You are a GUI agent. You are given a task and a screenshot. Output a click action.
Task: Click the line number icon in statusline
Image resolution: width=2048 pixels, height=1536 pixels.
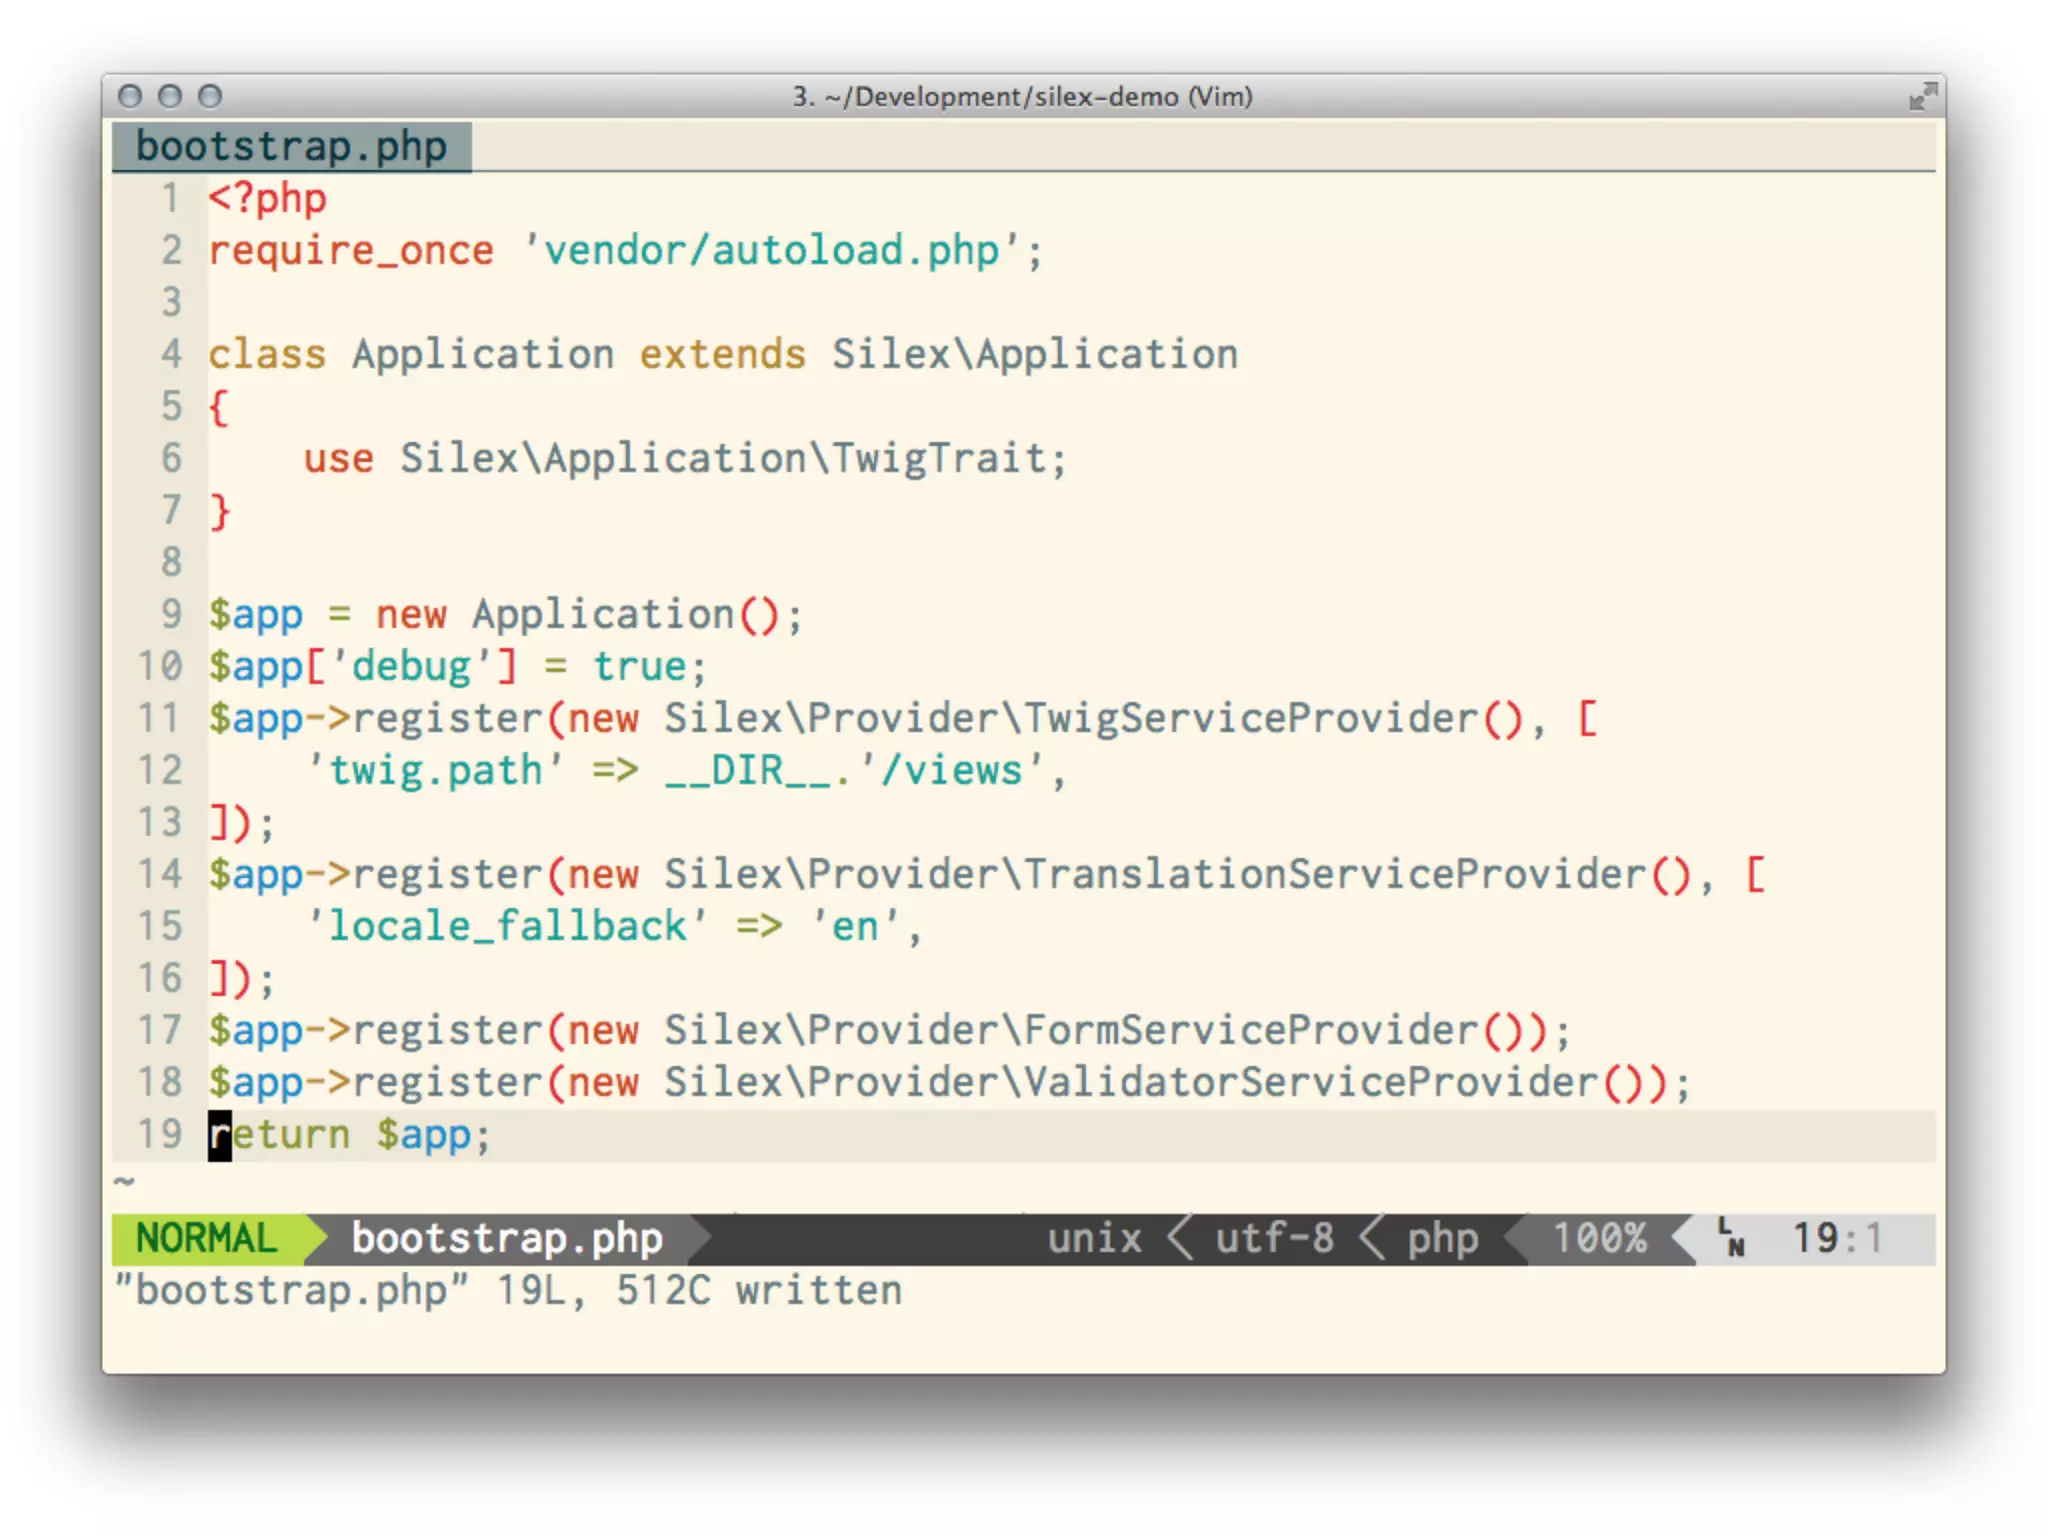click(x=1731, y=1237)
